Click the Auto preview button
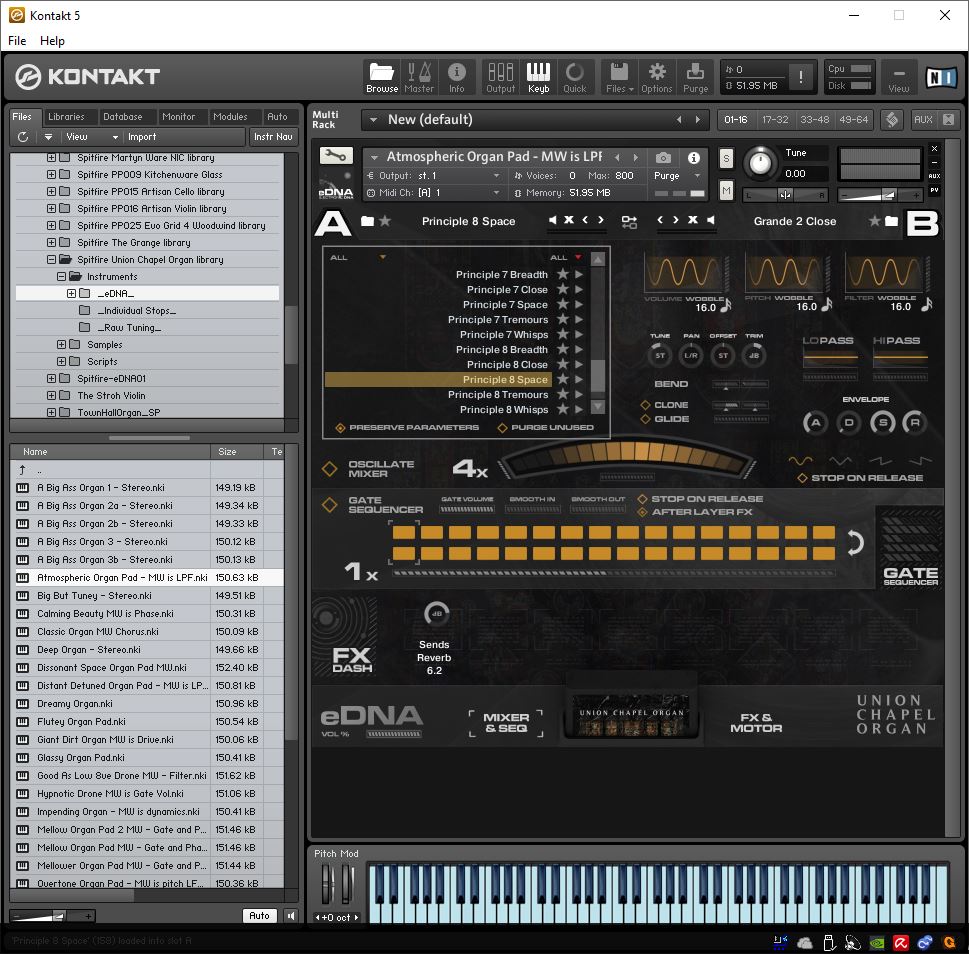Viewport: 969px width, 954px height. [x=259, y=916]
